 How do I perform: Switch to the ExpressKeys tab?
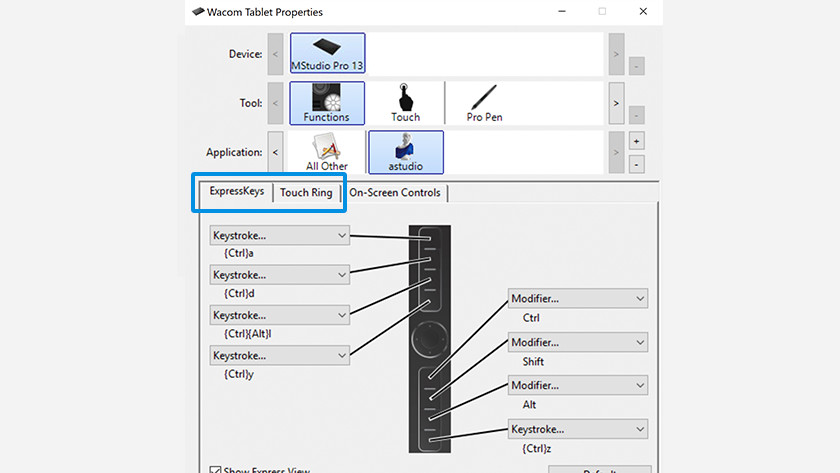[x=236, y=191]
